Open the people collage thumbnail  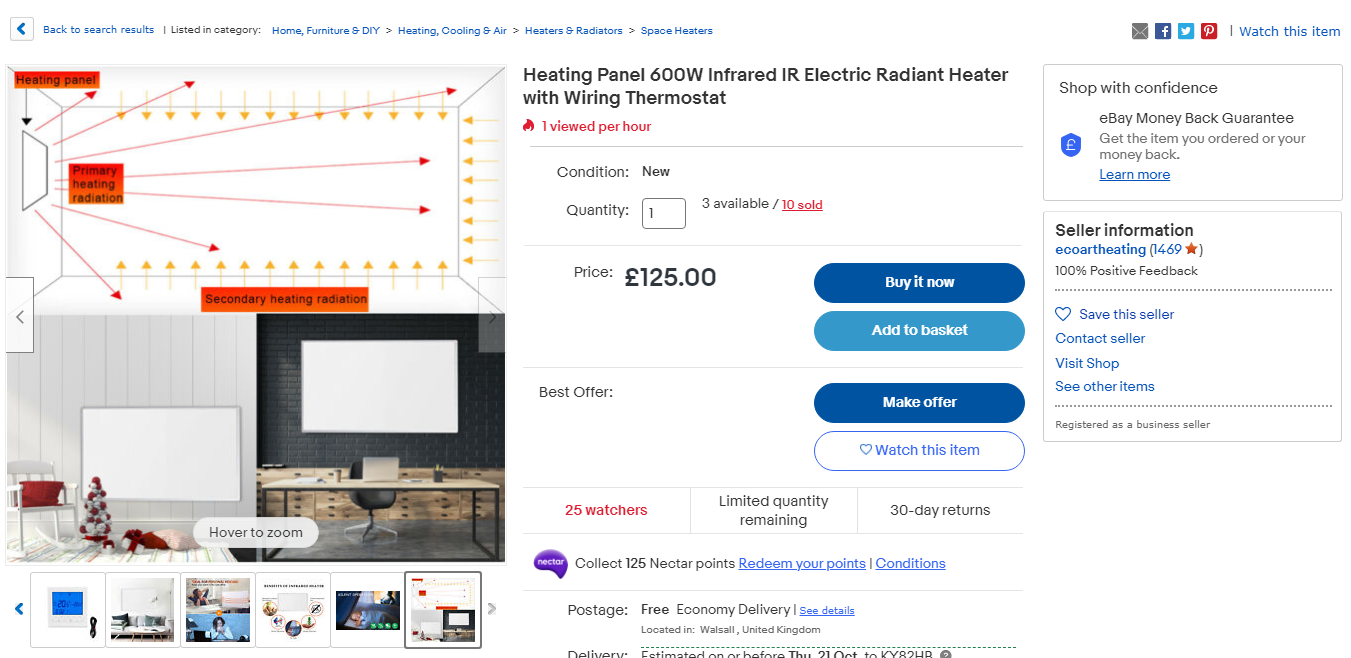tap(217, 609)
